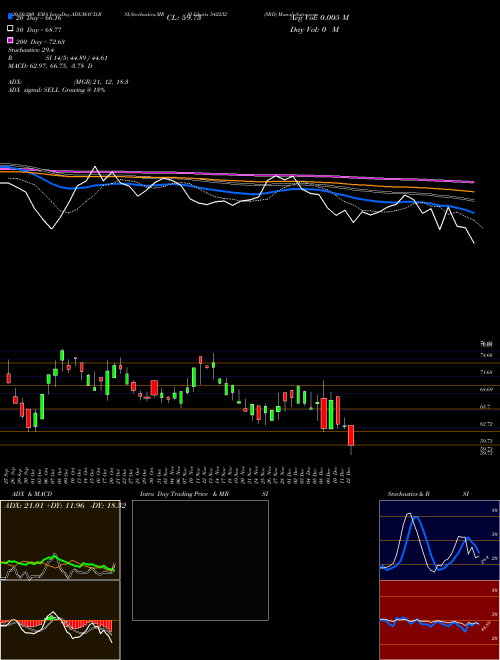Click the 74.66 price axis label

[487, 356]
